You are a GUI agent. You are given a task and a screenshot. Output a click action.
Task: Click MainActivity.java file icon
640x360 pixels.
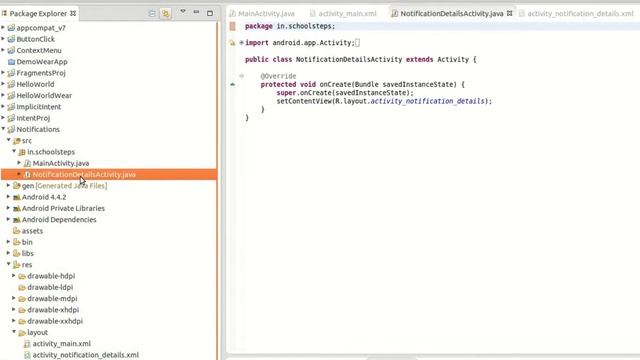(x=27, y=163)
